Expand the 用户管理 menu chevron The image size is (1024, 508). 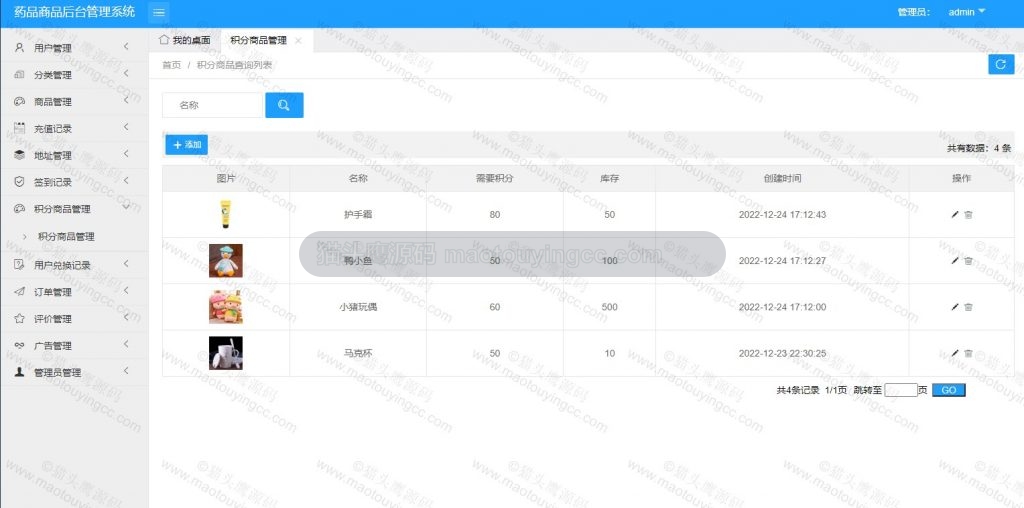126,46
